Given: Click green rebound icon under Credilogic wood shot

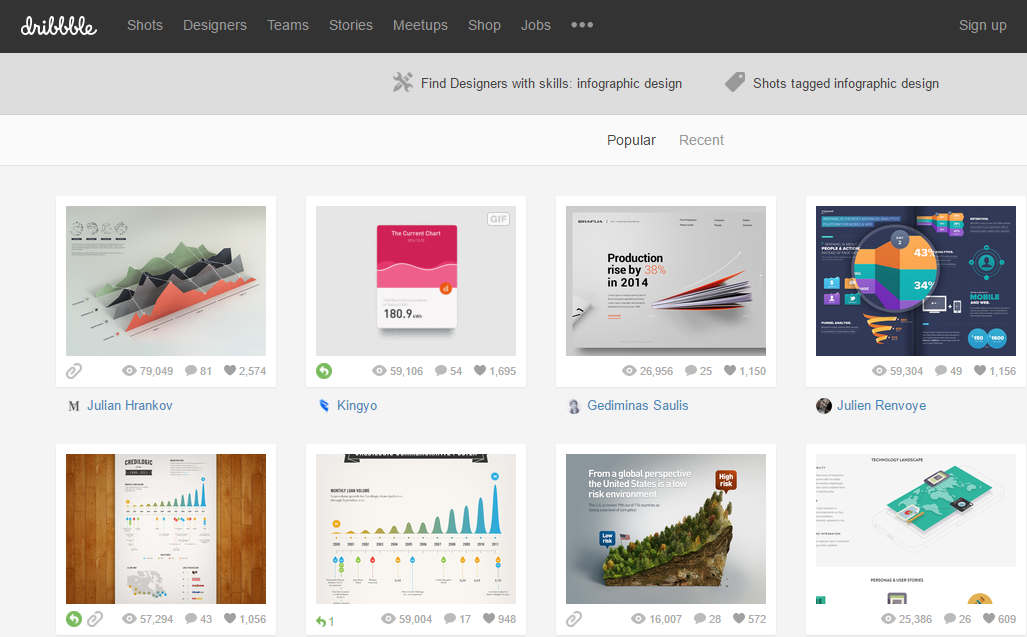Looking at the screenshot, I should coord(74,619).
